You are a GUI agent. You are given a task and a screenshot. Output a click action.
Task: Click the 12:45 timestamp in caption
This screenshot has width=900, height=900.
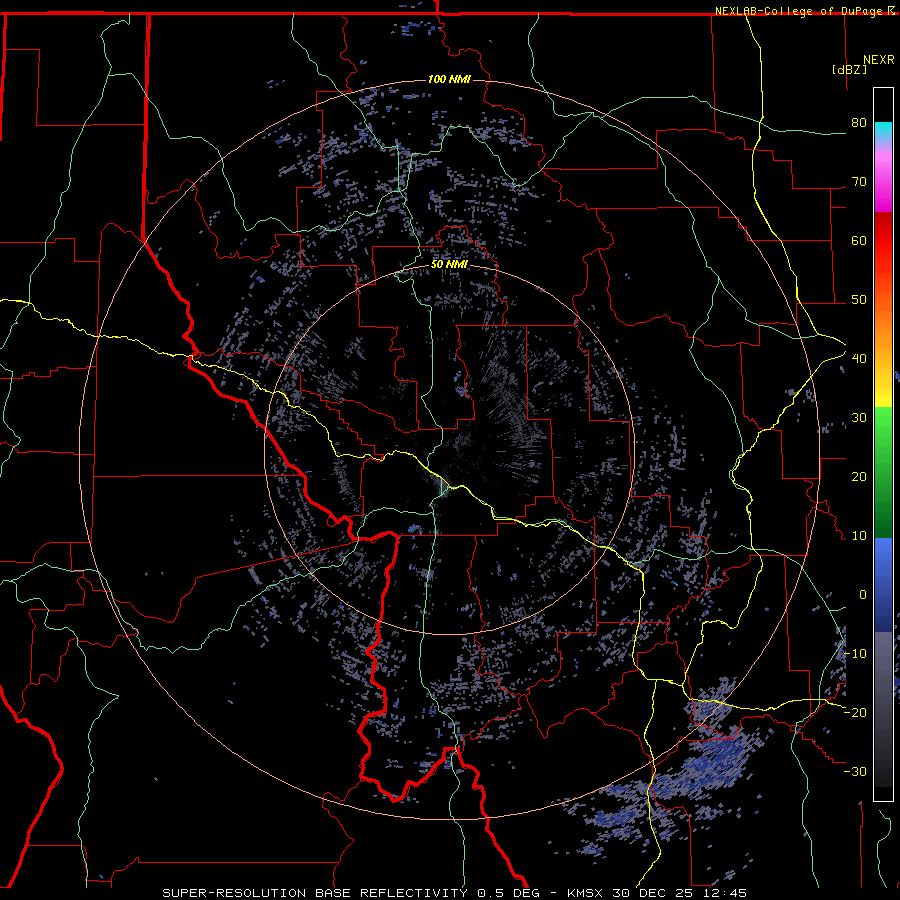pyautogui.click(x=723, y=893)
